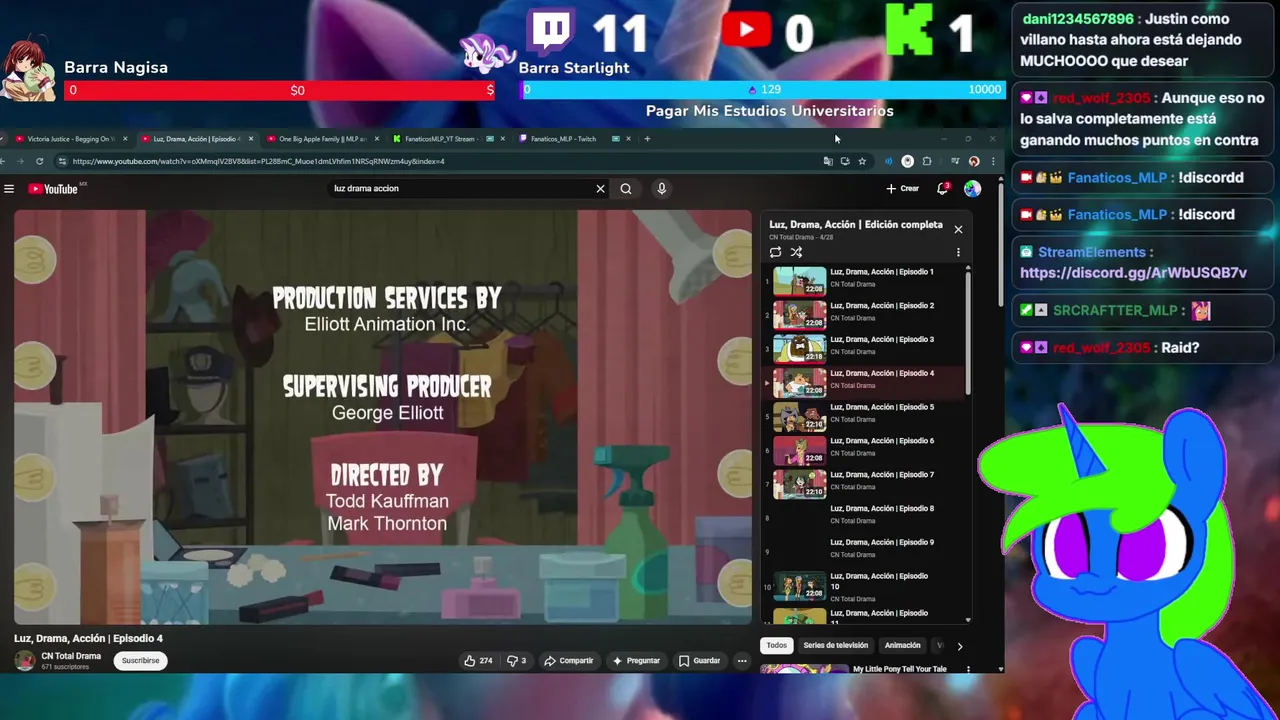
Task: Open the YouTube hamburger guide menu
Action: pos(9,189)
